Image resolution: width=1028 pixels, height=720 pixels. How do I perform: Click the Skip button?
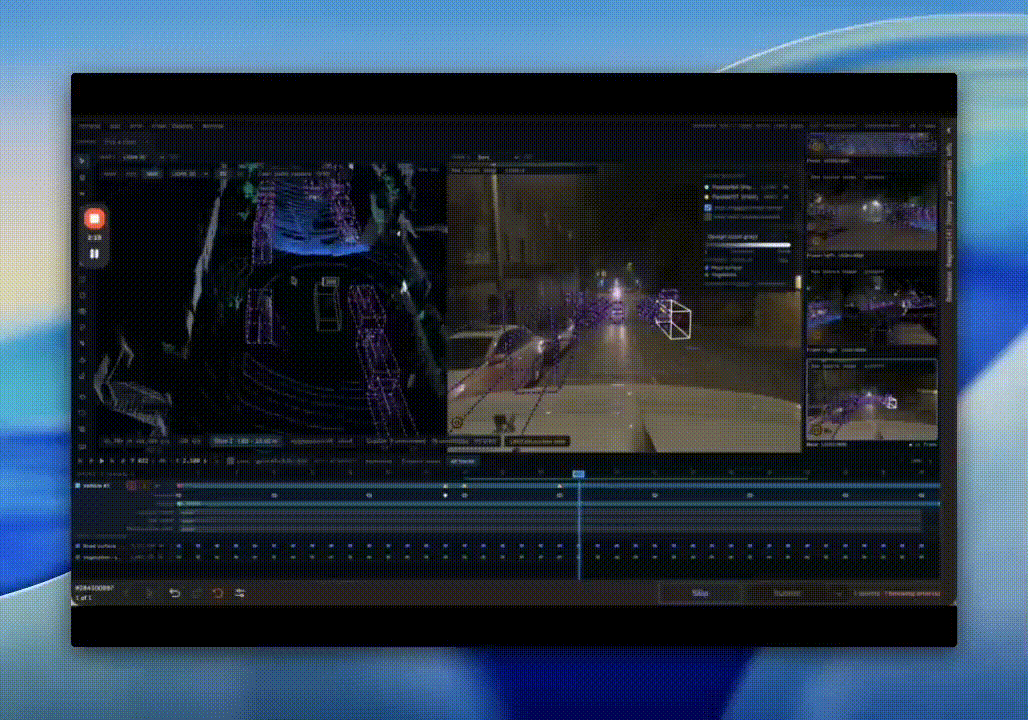pyautogui.click(x=700, y=593)
